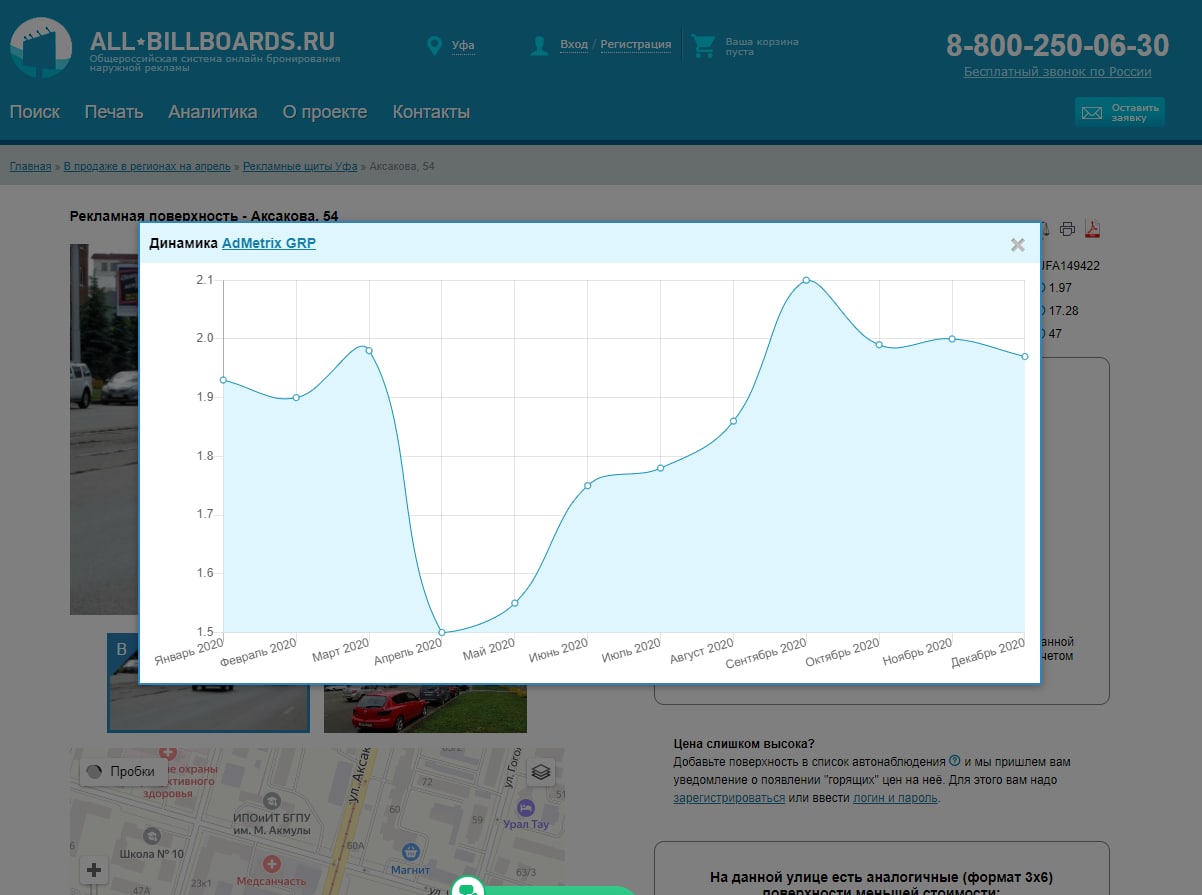Click the PDF export icon
This screenshot has height=895, width=1202.
pos(1092,229)
